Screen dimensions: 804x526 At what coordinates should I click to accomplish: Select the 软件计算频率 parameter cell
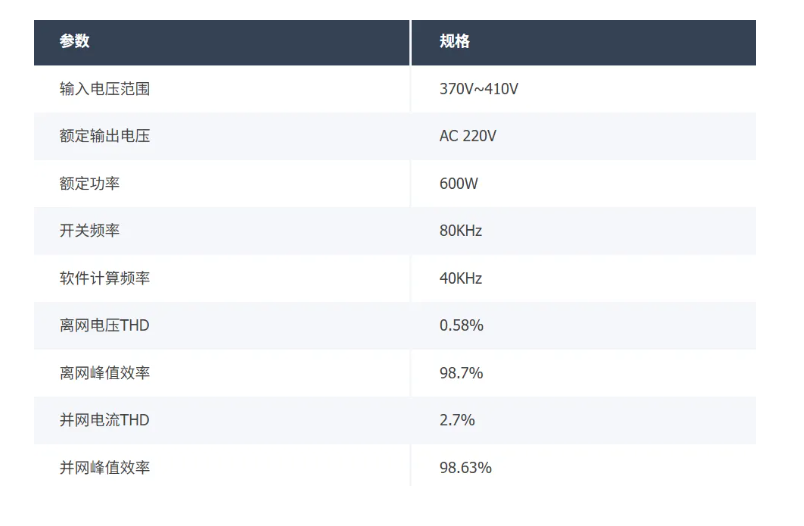pos(105,278)
